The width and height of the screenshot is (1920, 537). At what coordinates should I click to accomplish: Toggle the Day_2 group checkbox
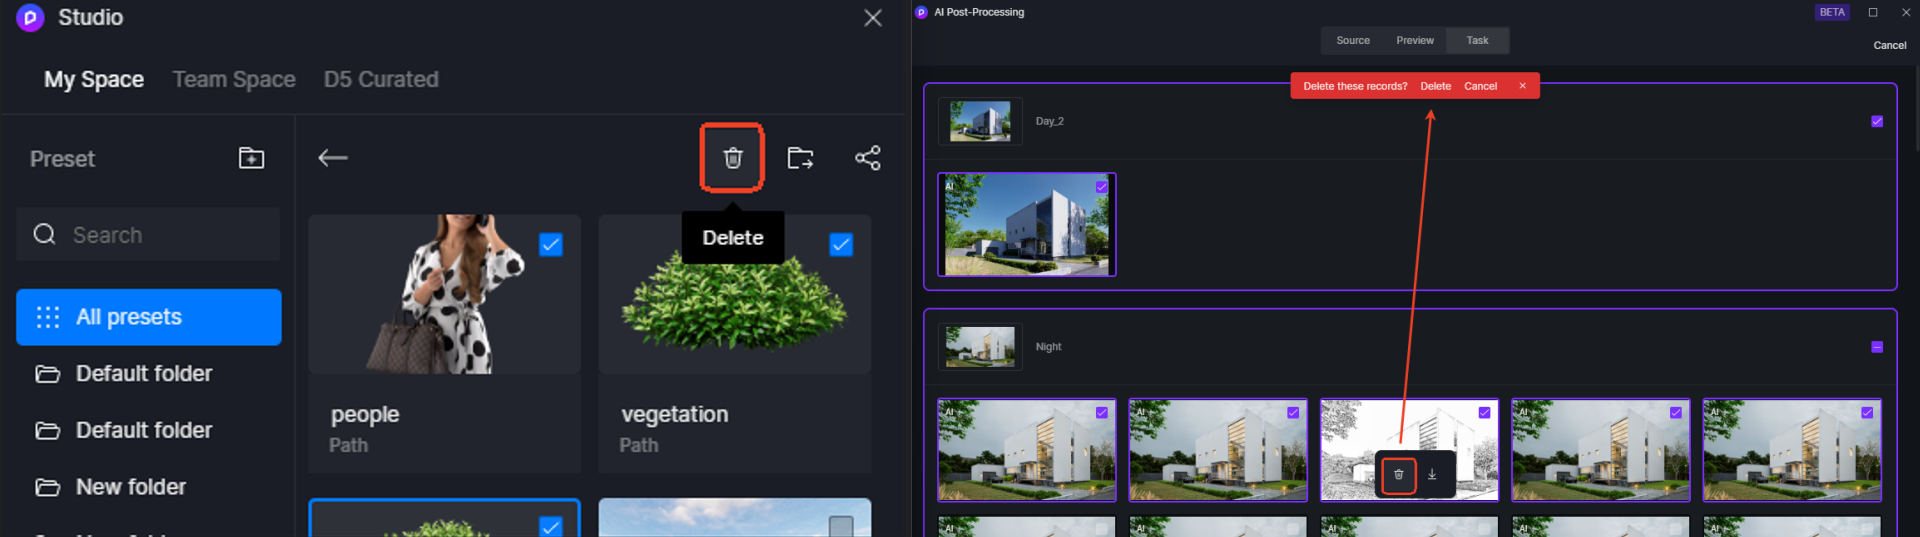coord(1877,121)
